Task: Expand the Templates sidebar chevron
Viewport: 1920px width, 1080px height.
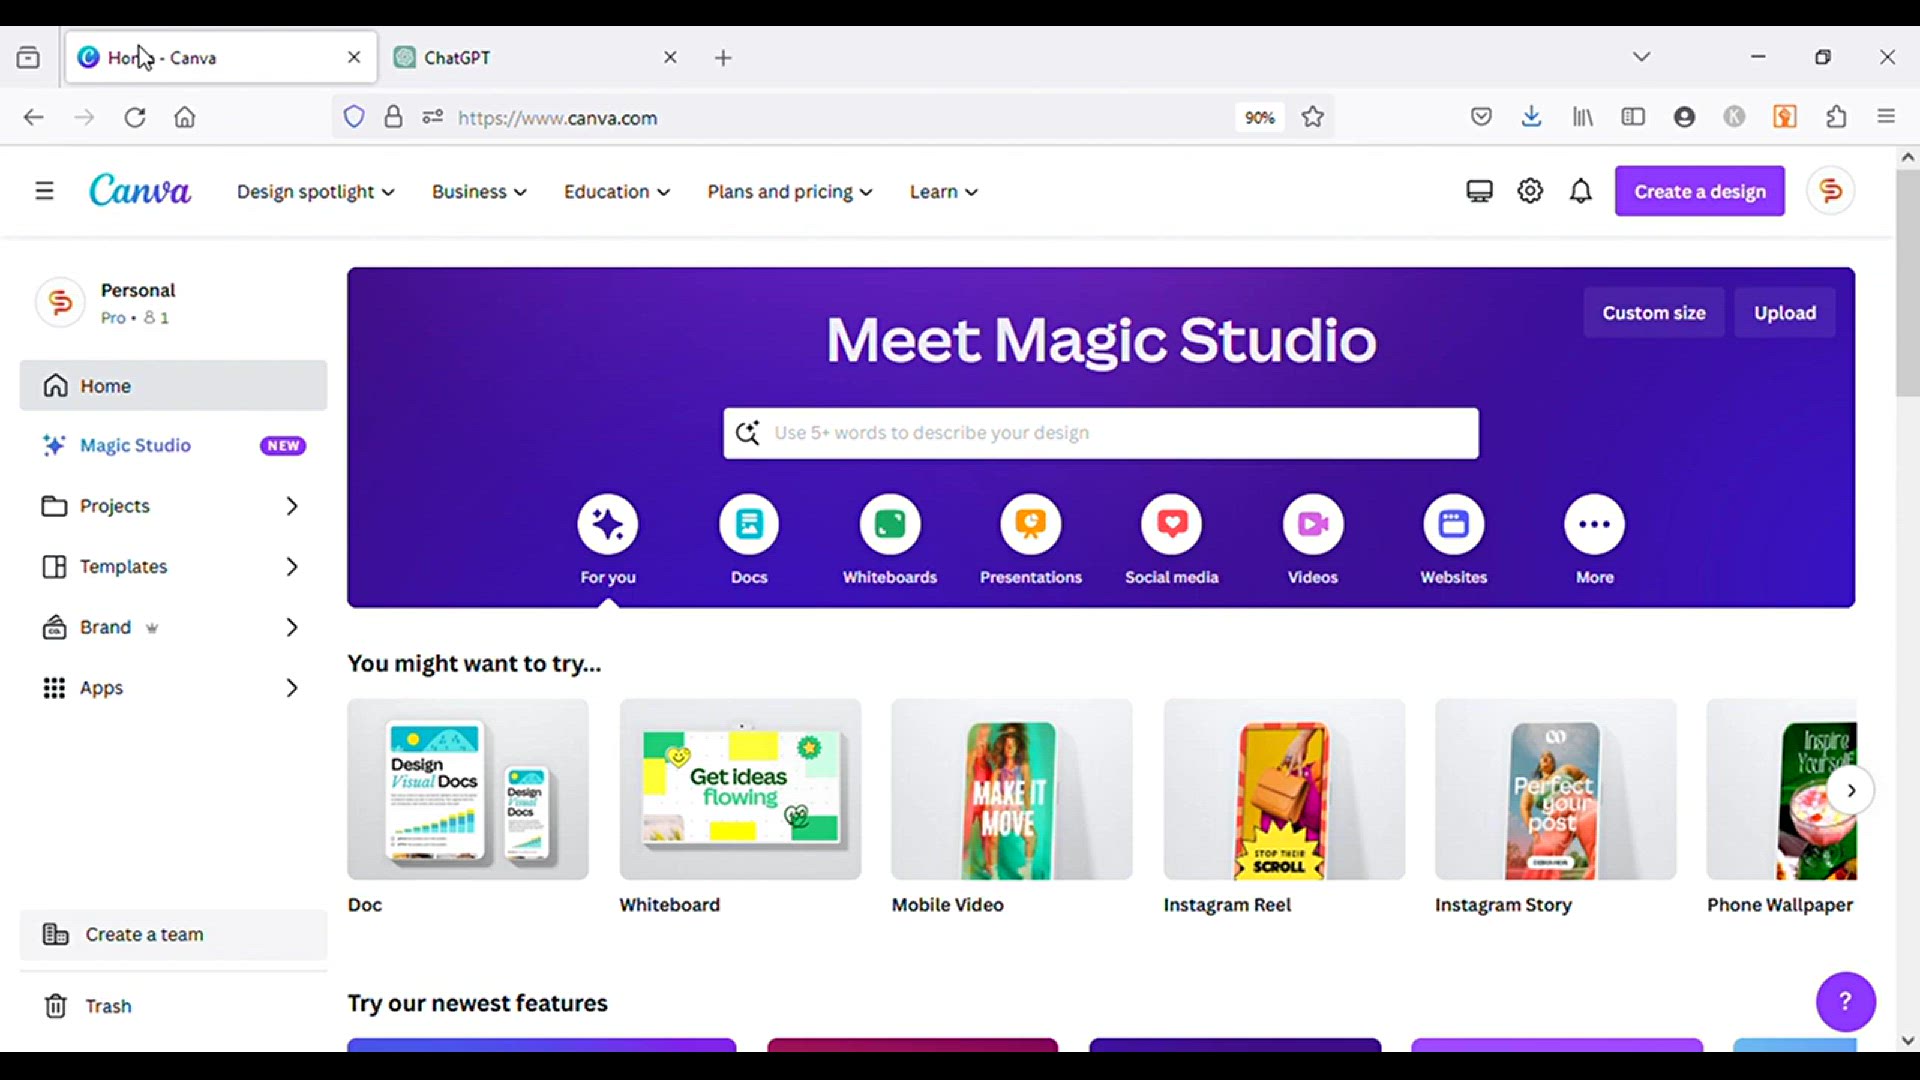Action: pyautogui.click(x=291, y=566)
